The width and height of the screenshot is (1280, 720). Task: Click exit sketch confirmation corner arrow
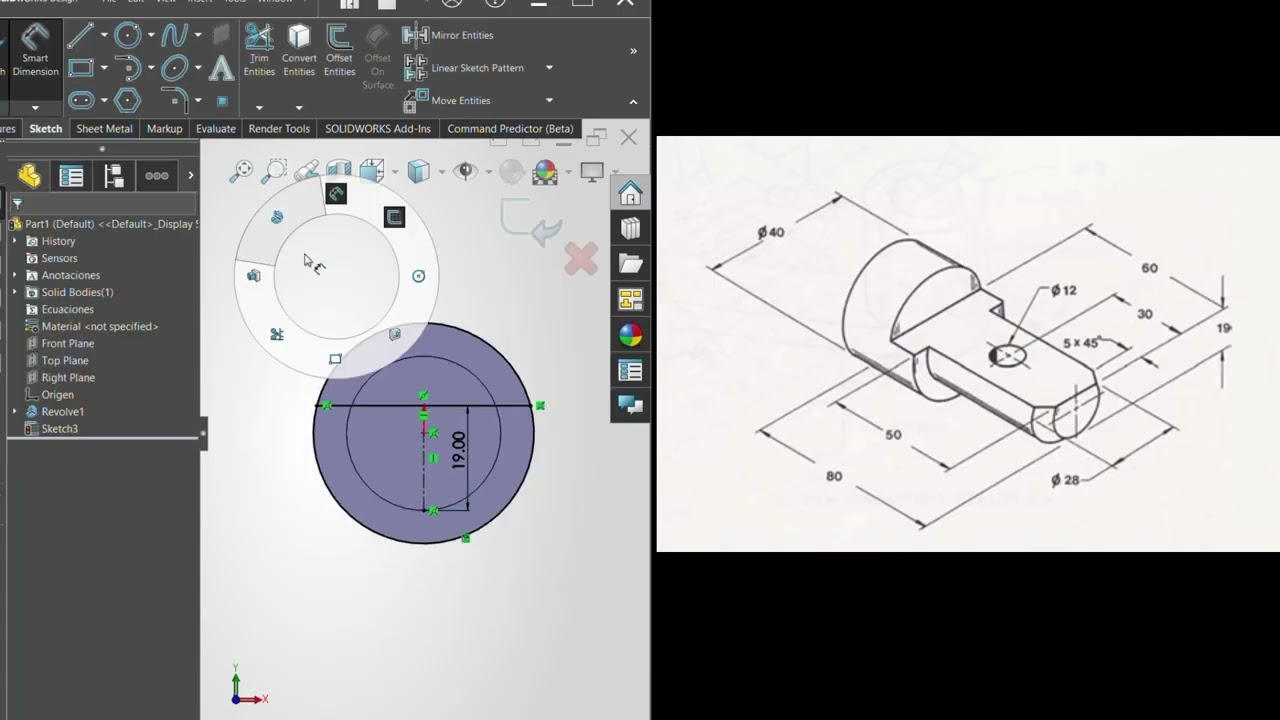[534, 223]
